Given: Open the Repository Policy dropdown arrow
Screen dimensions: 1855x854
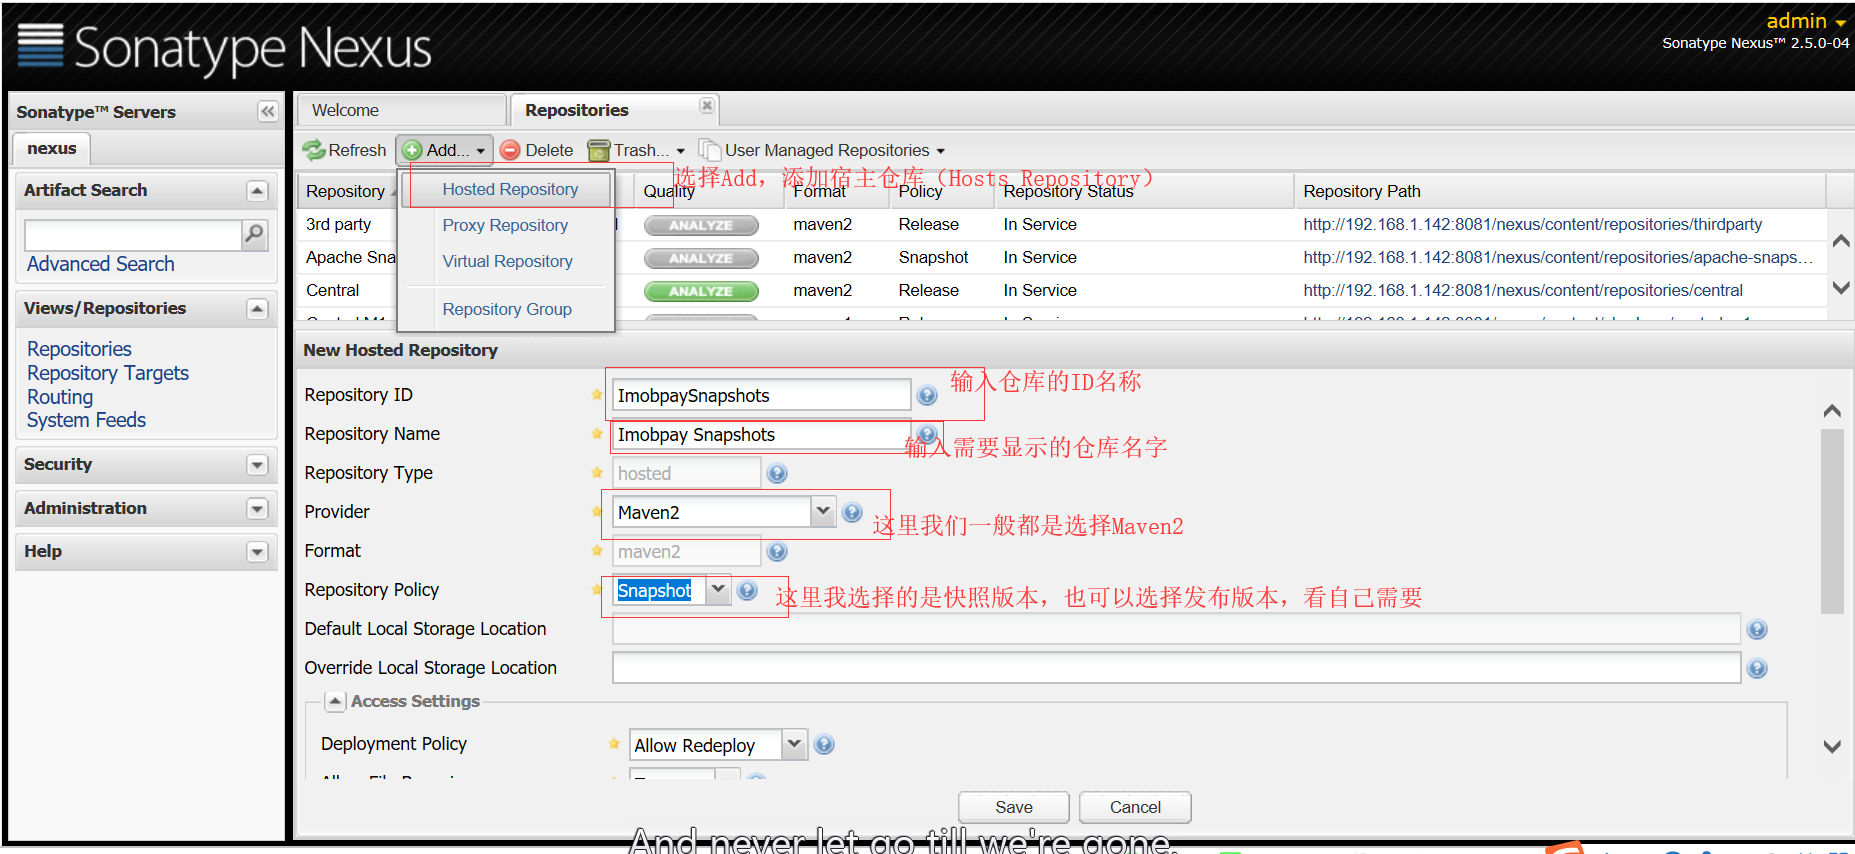Looking at the screenshot, I should [718, 590].
